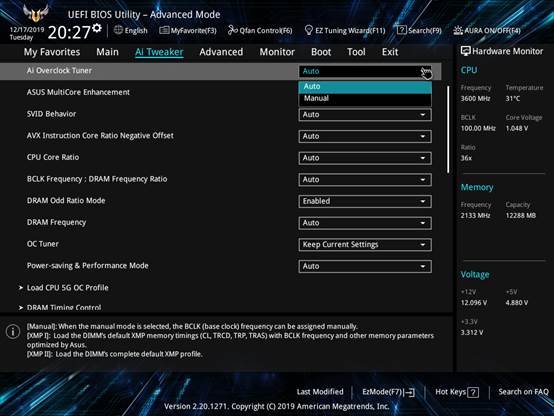Click the Qfan Control fan icon
The width and height of the screenshot is (554, 416).
coord(232,30)
